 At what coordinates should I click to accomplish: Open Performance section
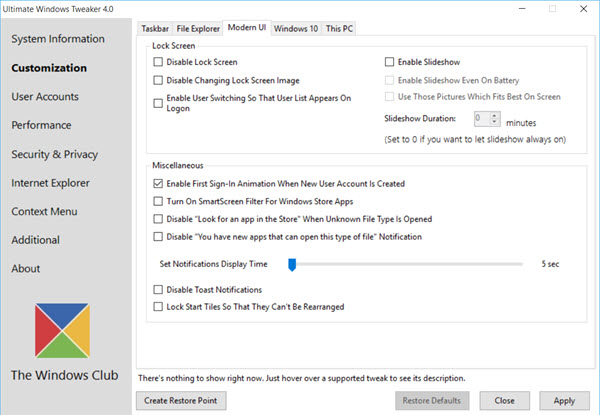click(x=41, y=125)
